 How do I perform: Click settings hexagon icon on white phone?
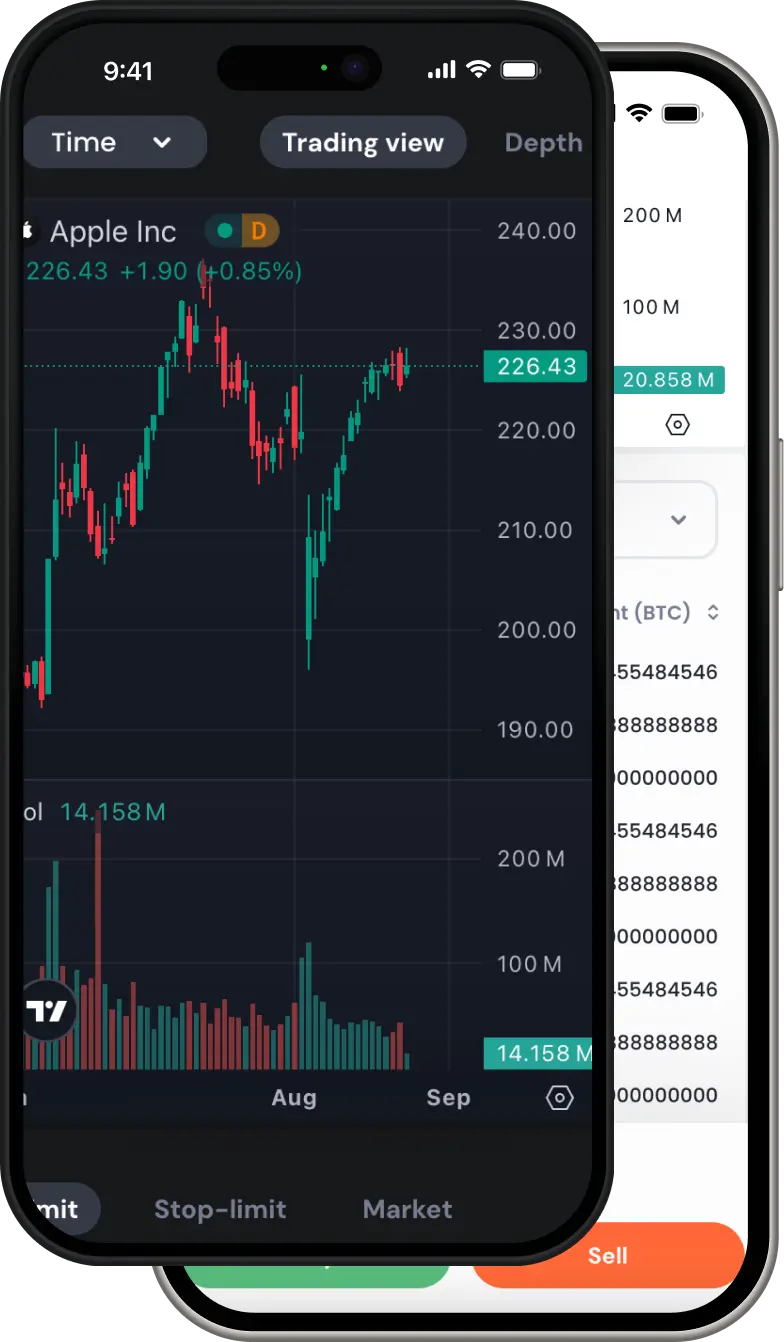point(677,425)
